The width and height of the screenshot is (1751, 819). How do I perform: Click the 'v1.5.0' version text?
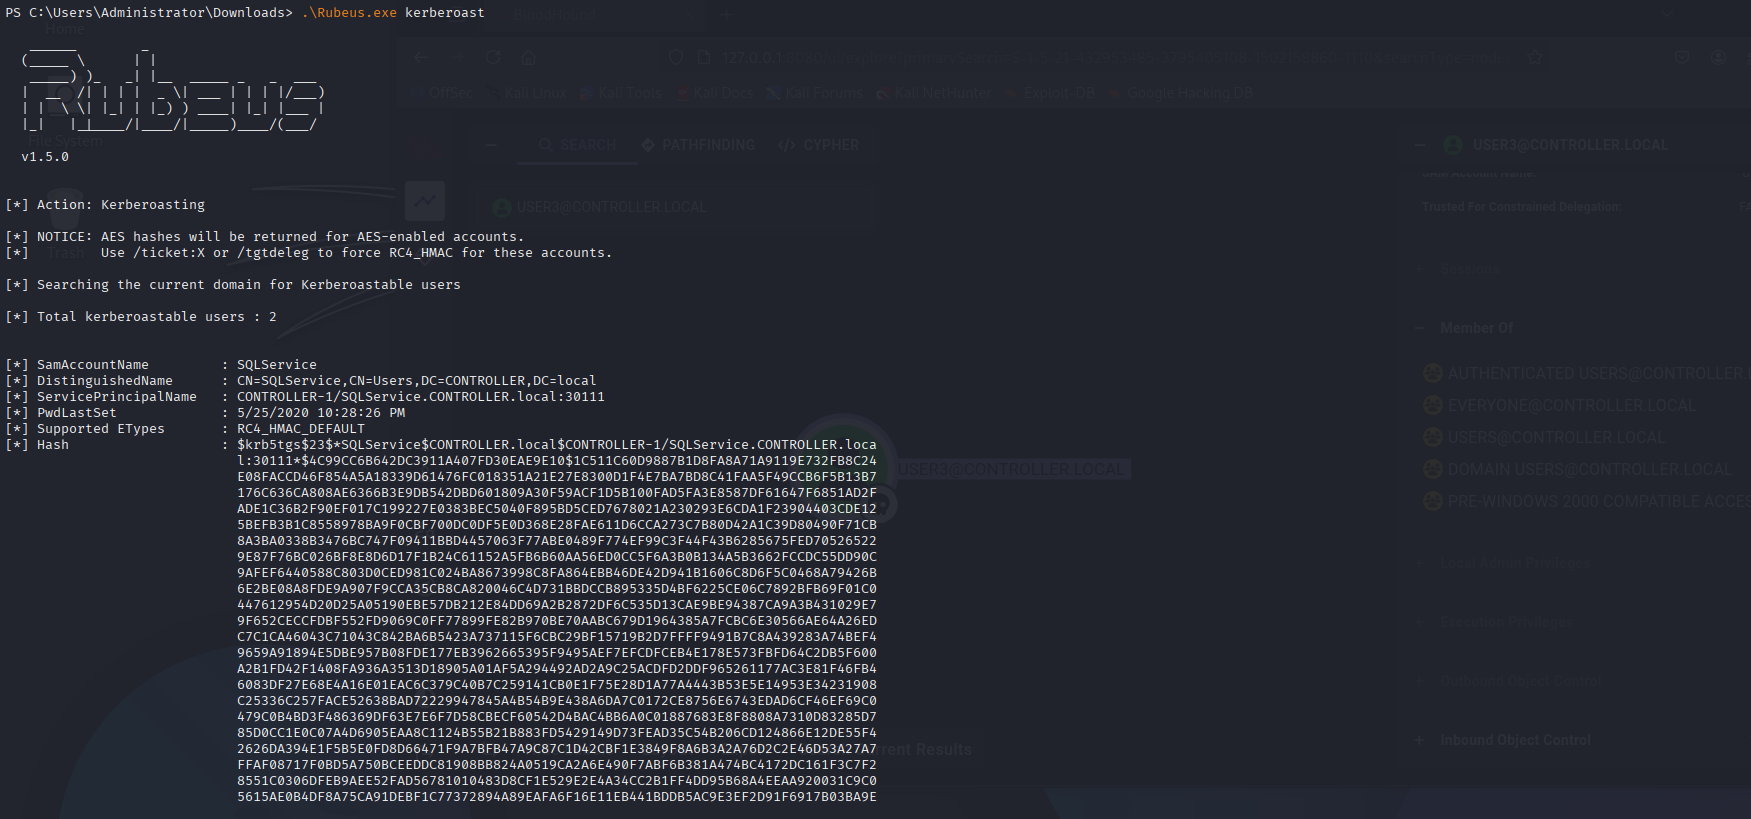point(45,156)
